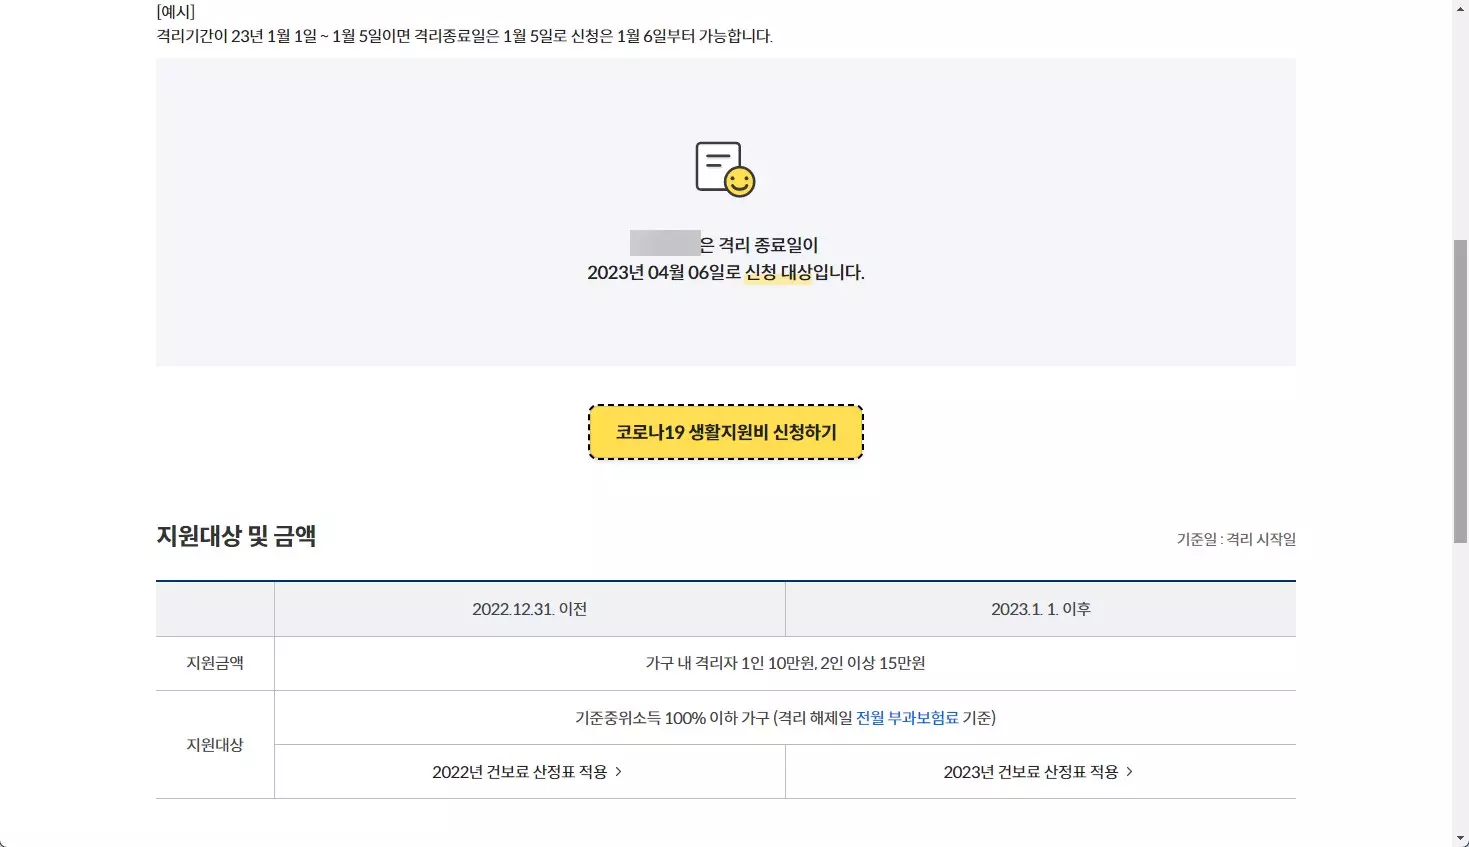Click the scrollbar down arrow icon

pos(1460,839)
